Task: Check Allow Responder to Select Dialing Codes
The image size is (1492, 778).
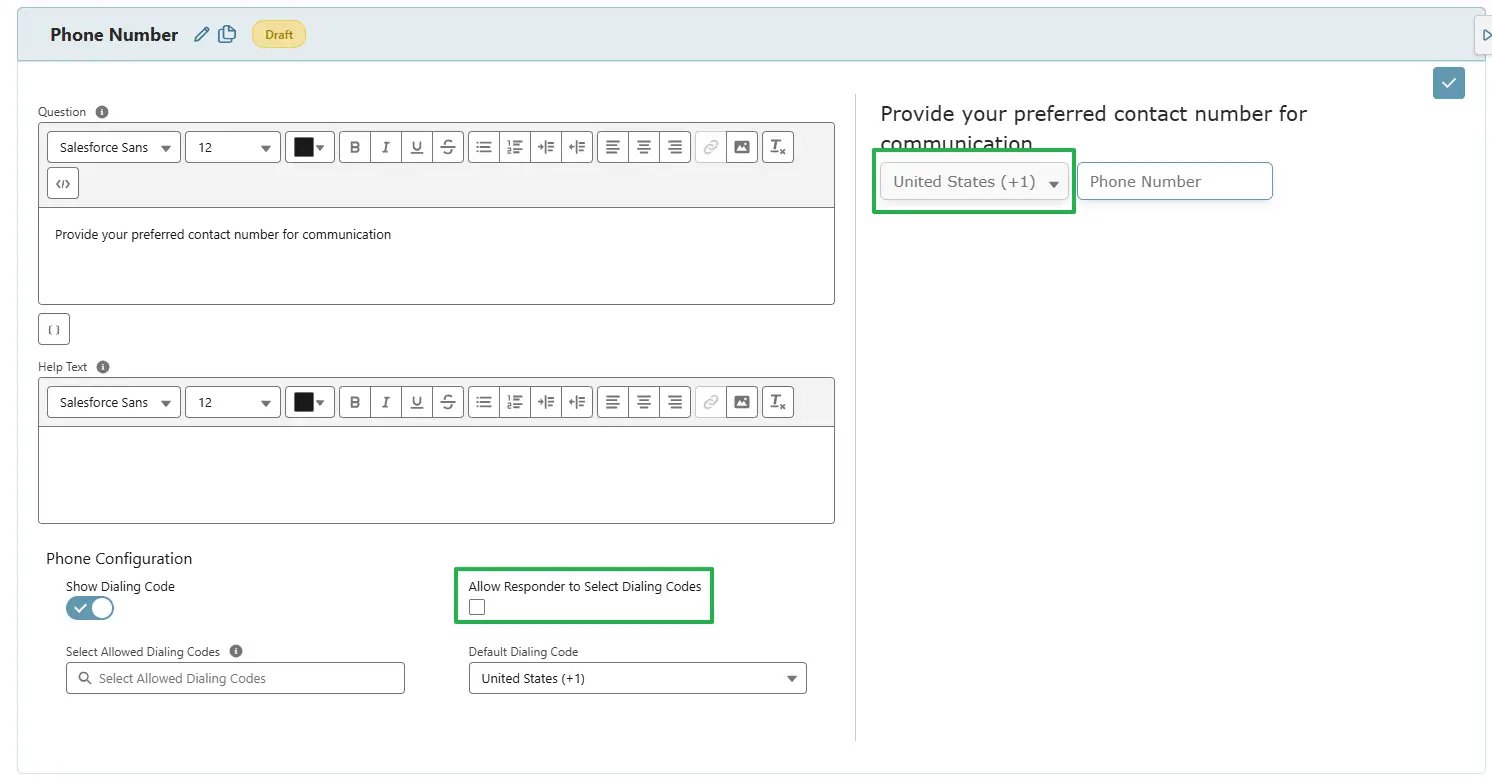Action: (x=477, y=607)
